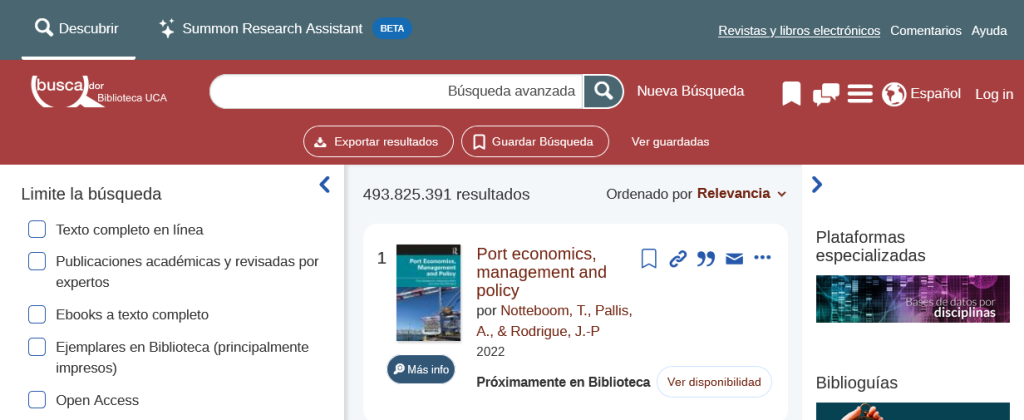
Task: Select the Descubrir tab
Action: coord(78,28)
